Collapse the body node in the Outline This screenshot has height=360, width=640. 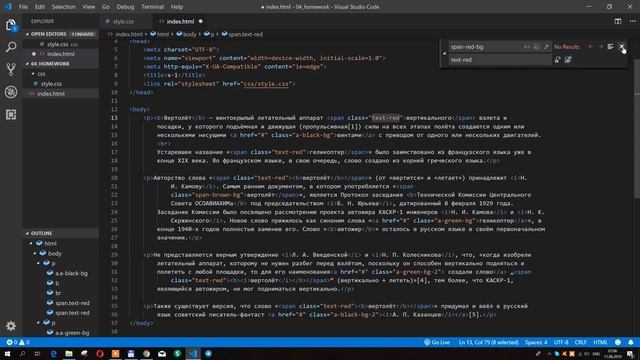[x=35, y=253]
